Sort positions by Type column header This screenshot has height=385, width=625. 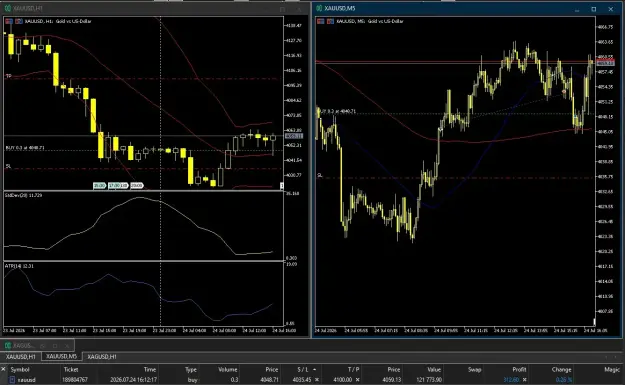(191, 369)
